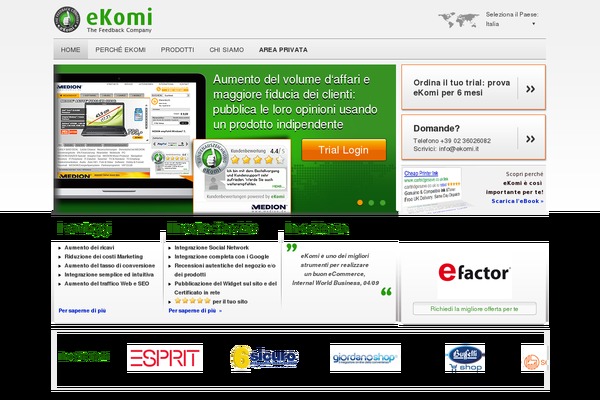Click 'Aumento del tasso di conversione' item
Image resolution: width=600 pixels, height=400 pixels.
(x=109, y=266)
